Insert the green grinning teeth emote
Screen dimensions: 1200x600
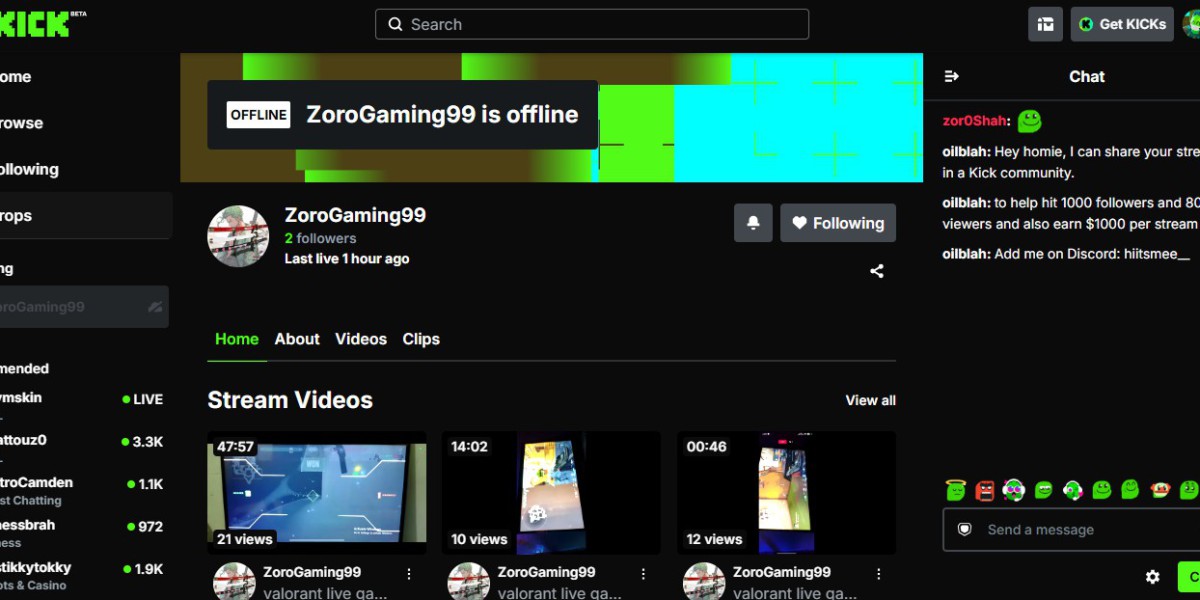1044,490
